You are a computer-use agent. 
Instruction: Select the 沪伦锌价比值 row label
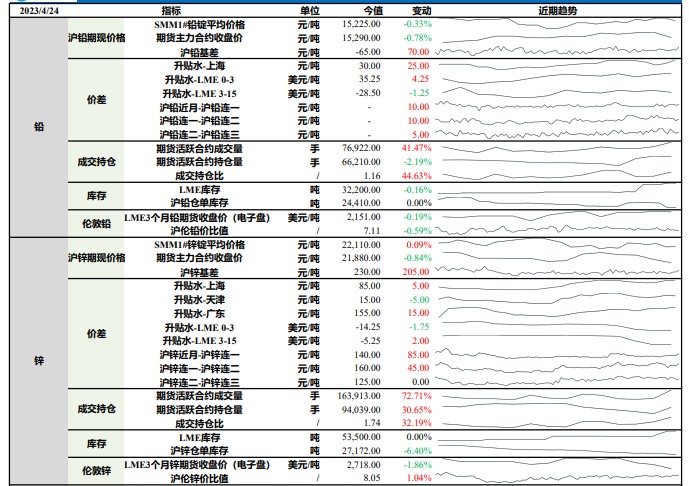(x=199, y=479)
